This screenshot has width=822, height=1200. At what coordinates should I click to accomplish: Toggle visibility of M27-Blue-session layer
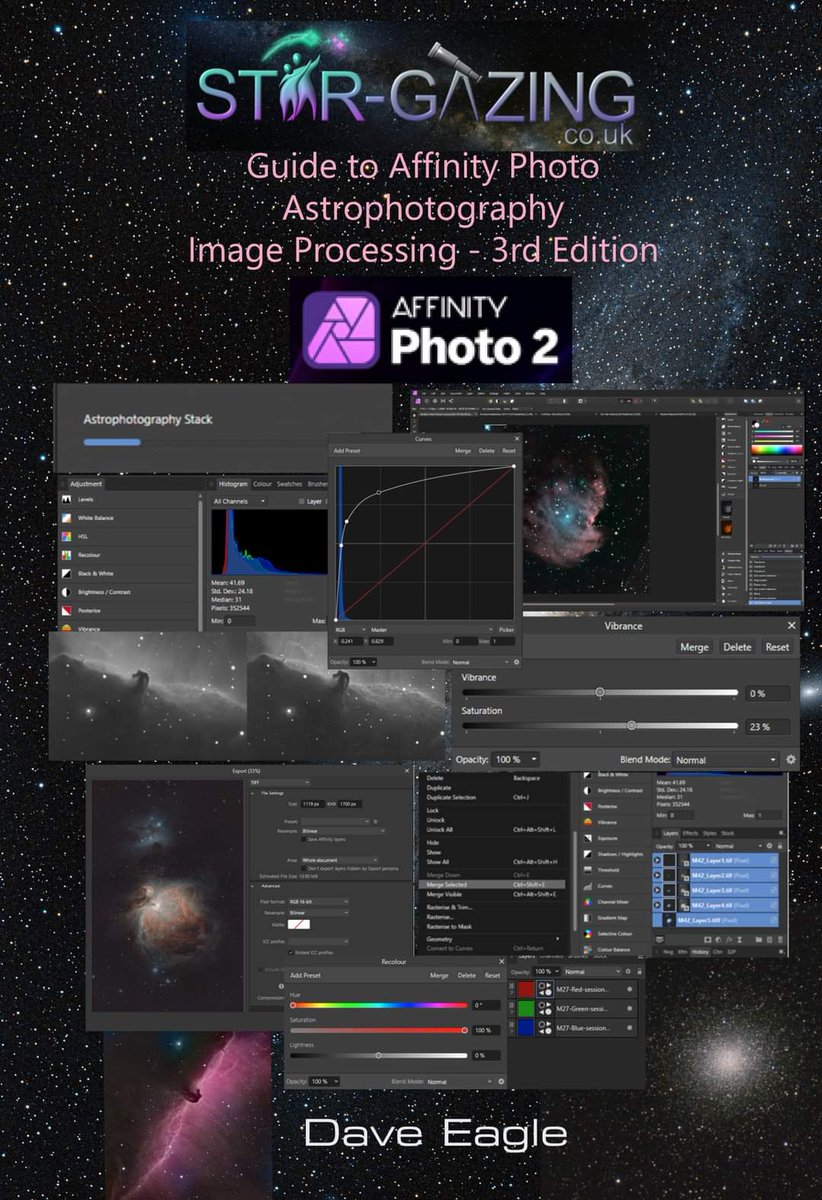click(x=629, y=1030)
